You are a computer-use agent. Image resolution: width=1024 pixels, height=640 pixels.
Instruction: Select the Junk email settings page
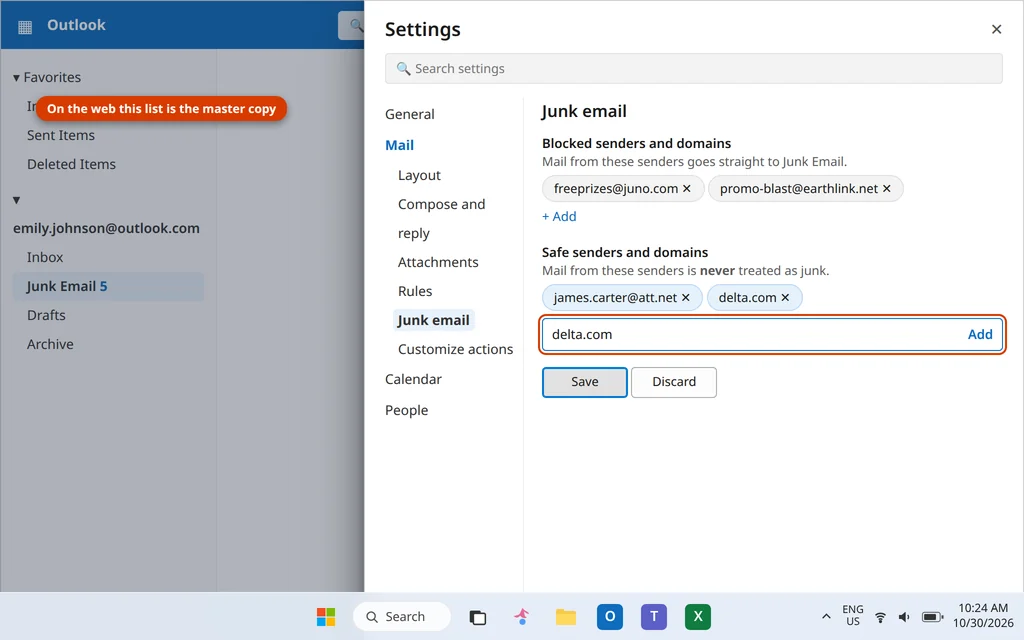433,320
